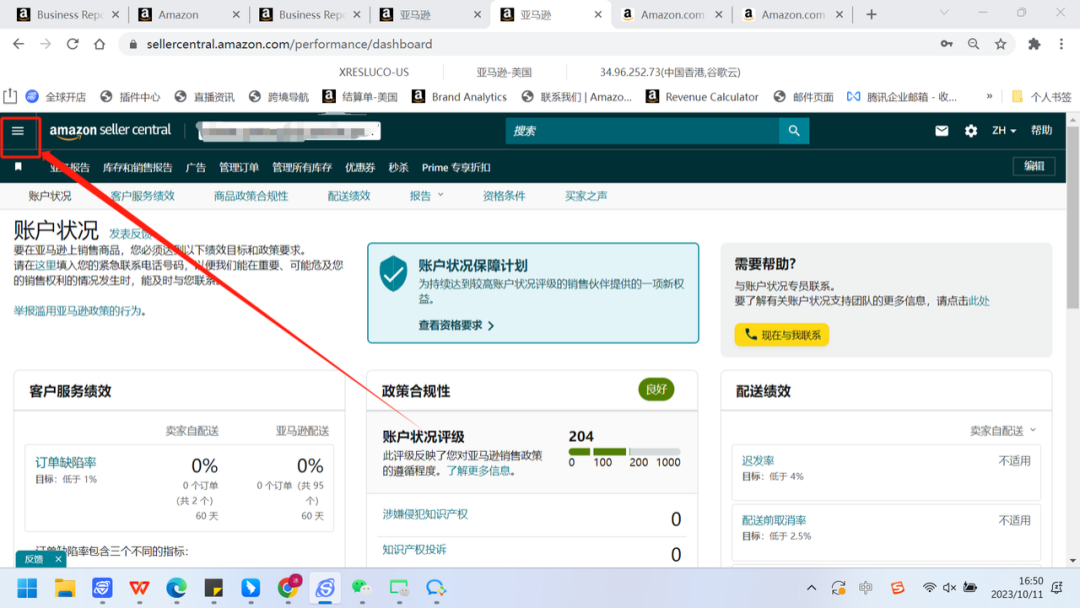Click the 举报滥用亚马逊政策的行为 link
This screenshot has height=608, width=1080.
[x=78, y=311]
